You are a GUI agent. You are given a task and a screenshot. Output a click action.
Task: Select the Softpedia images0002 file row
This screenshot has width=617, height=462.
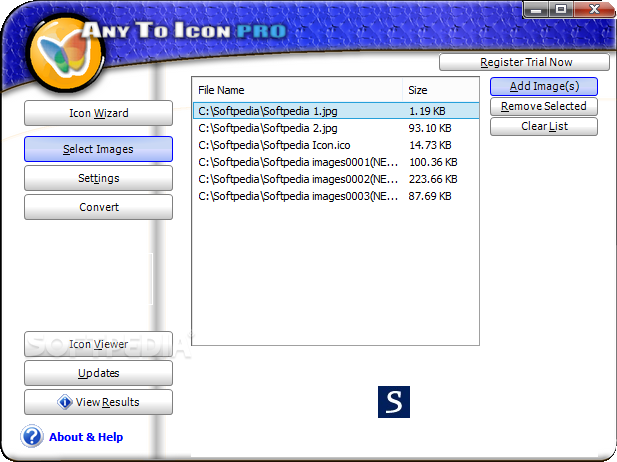point(336,179)
